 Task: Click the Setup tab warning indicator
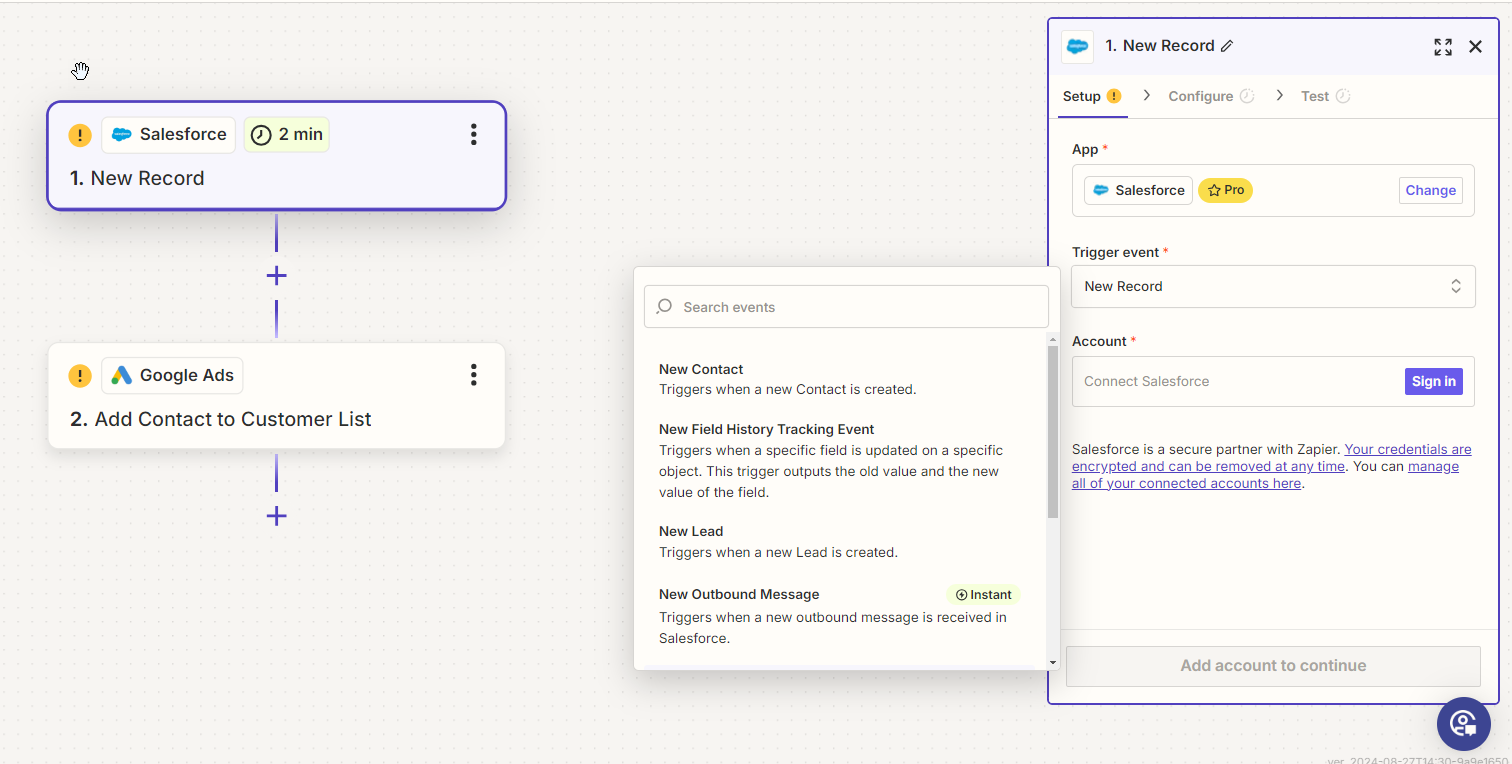tap(1114, 96)
